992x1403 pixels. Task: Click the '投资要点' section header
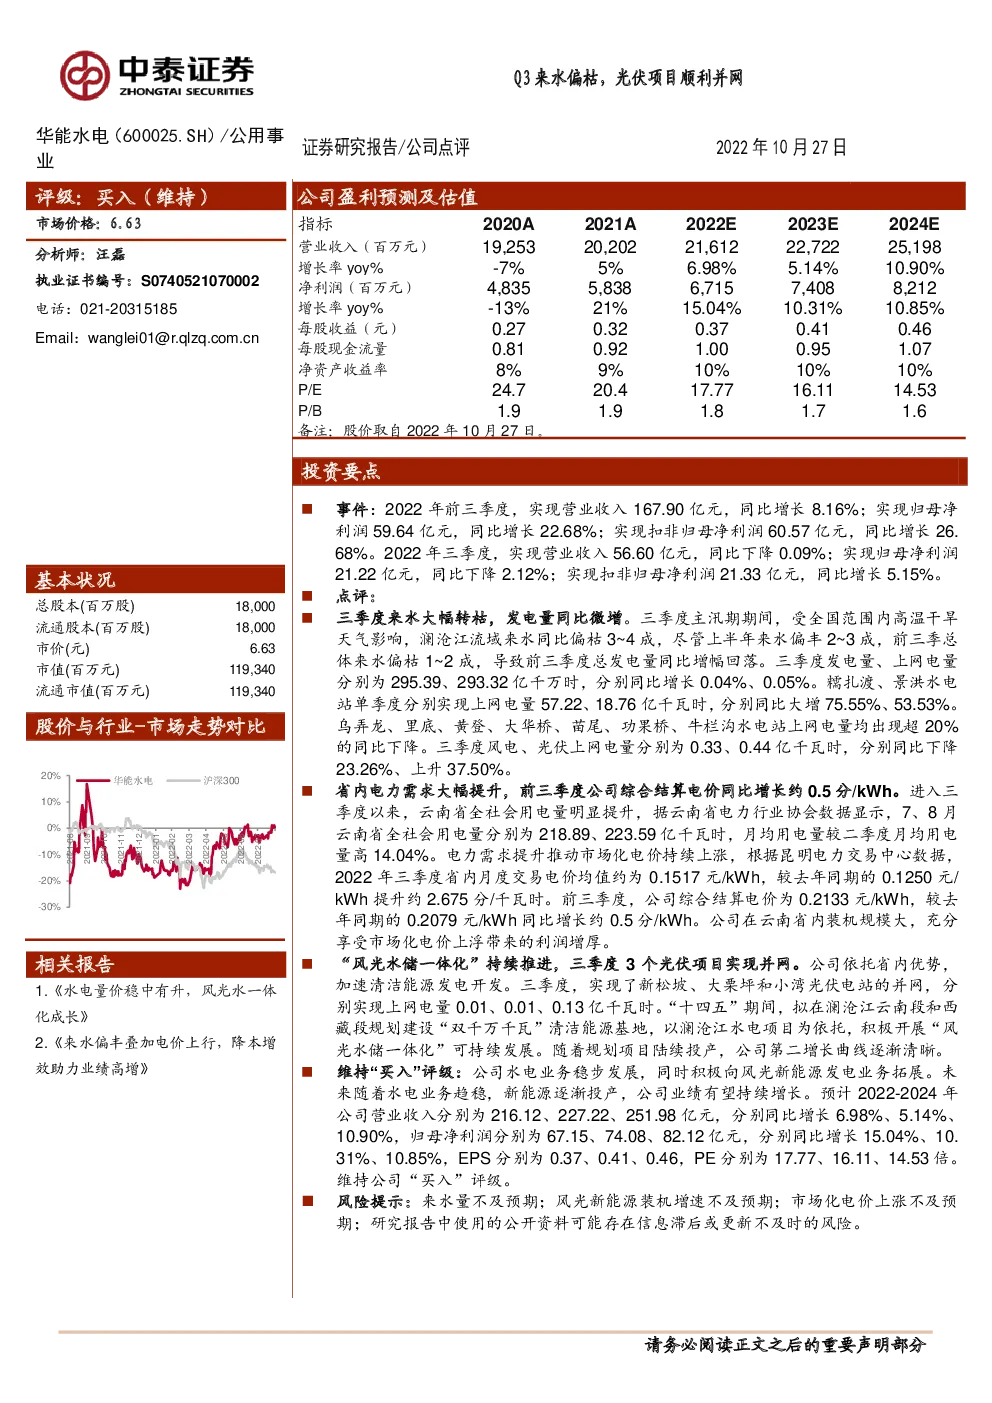(x=630, y=470)
